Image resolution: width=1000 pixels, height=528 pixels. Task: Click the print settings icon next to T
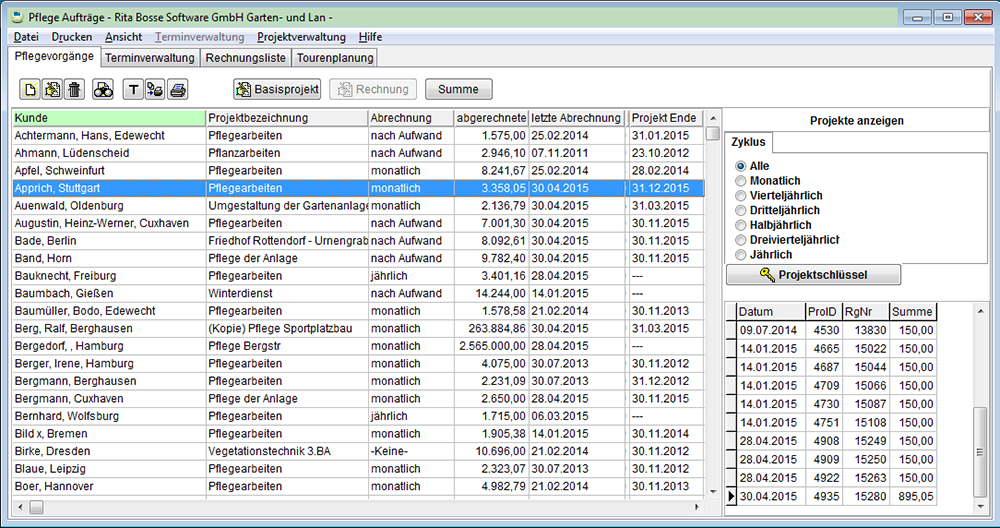pos(155,90)
